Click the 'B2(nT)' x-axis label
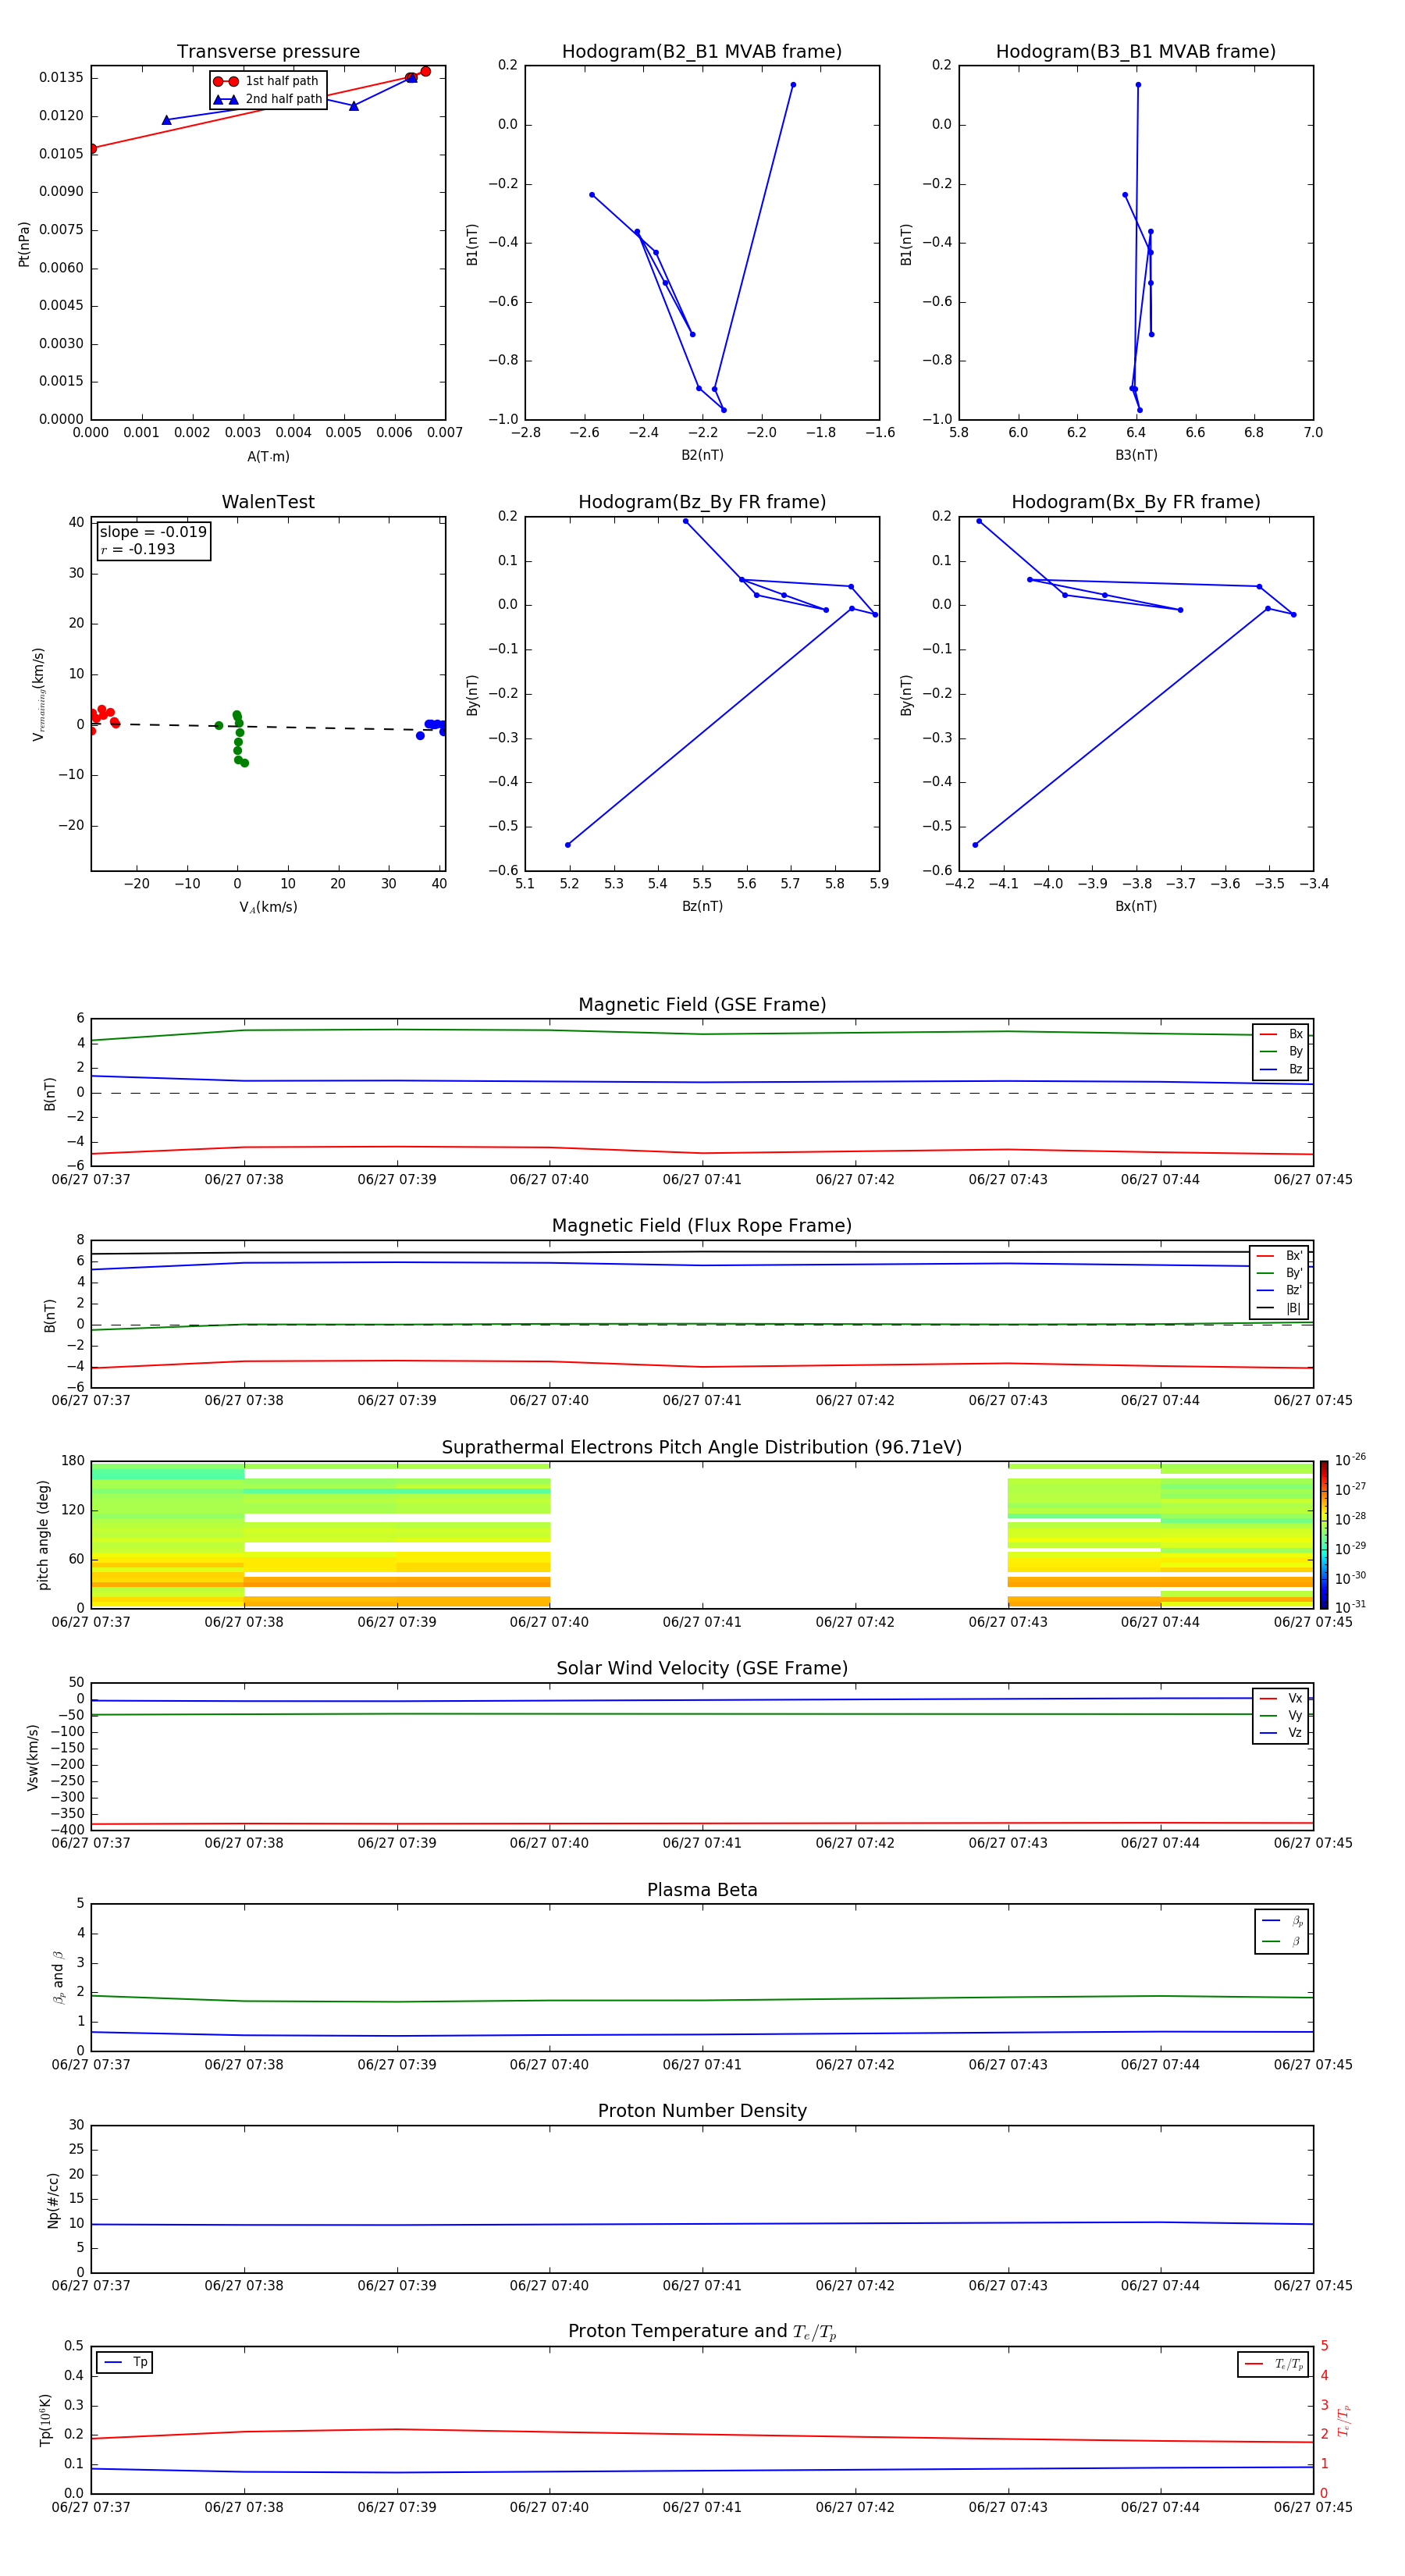This screenshot has width=1405, height=2576. click(702, 455)
